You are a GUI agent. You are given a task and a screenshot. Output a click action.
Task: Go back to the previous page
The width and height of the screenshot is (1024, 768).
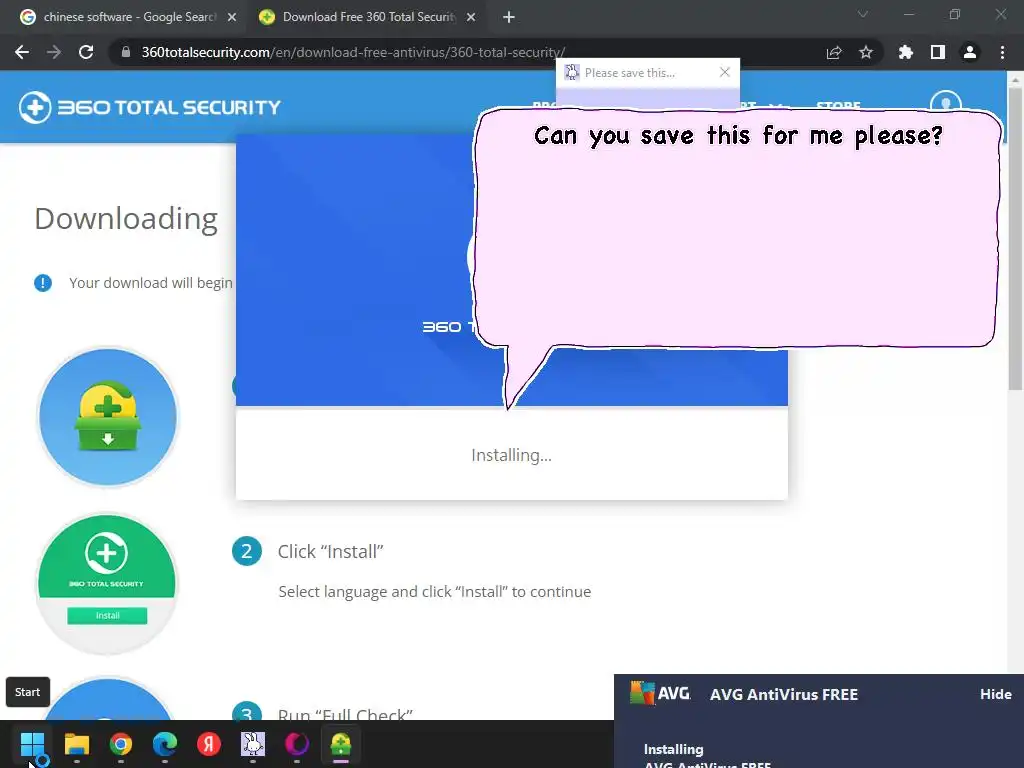(x=22, y=52)
